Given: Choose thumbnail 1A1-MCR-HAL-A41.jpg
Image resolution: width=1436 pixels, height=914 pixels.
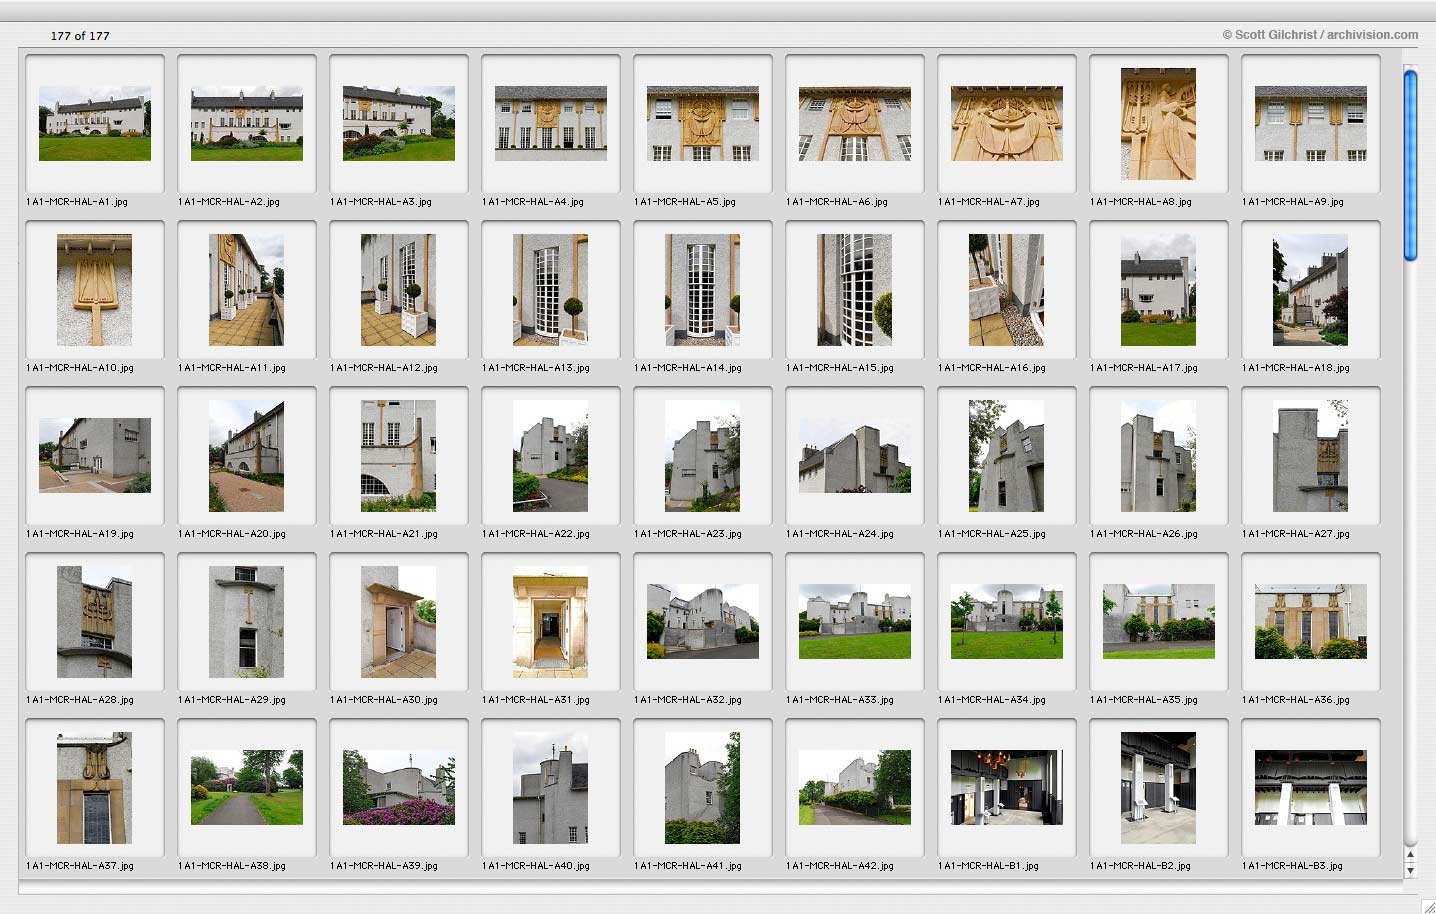Looking at the screenshot, I should tap(703, 788).
